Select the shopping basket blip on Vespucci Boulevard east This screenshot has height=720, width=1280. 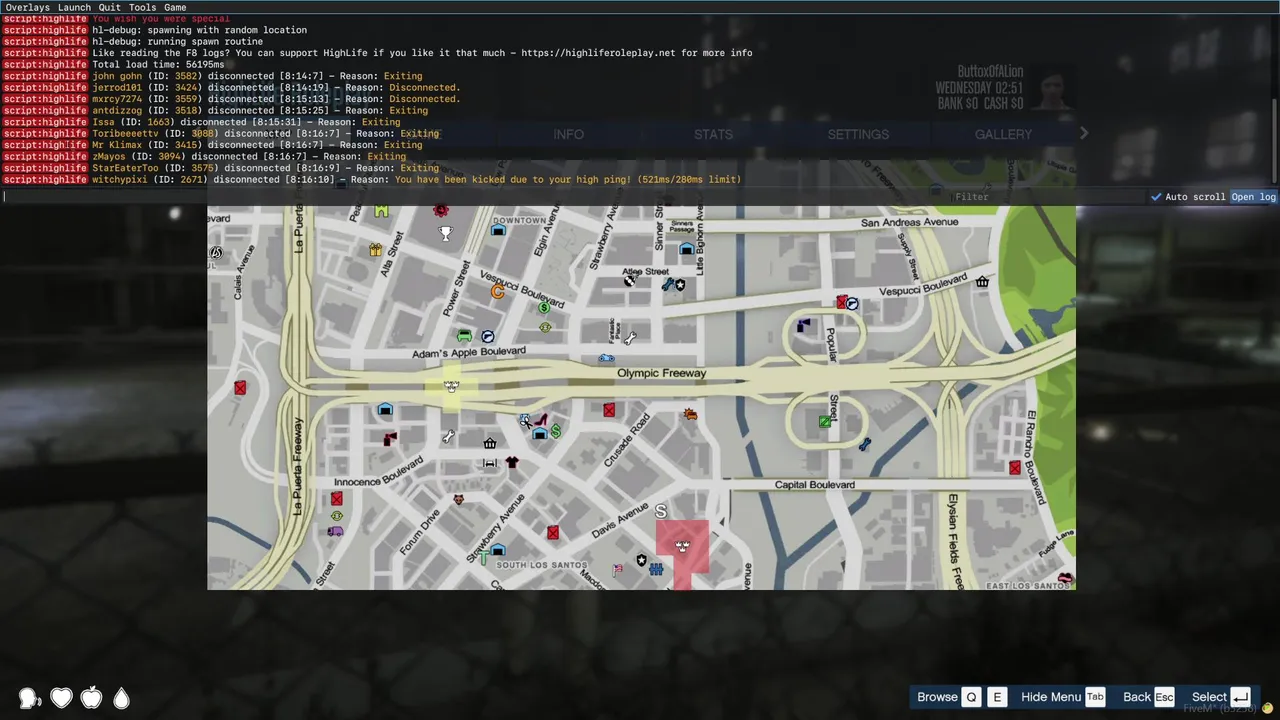coord(982,282)
